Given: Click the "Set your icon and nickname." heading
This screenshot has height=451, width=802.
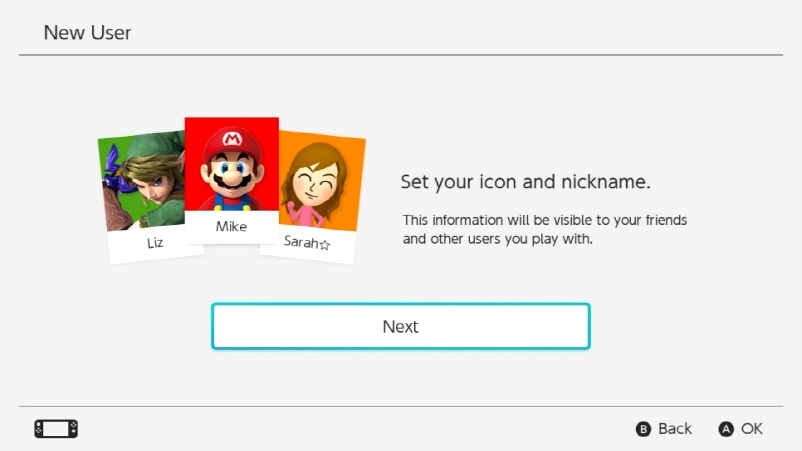Looking at the screenshot, I should coord(525,182).
